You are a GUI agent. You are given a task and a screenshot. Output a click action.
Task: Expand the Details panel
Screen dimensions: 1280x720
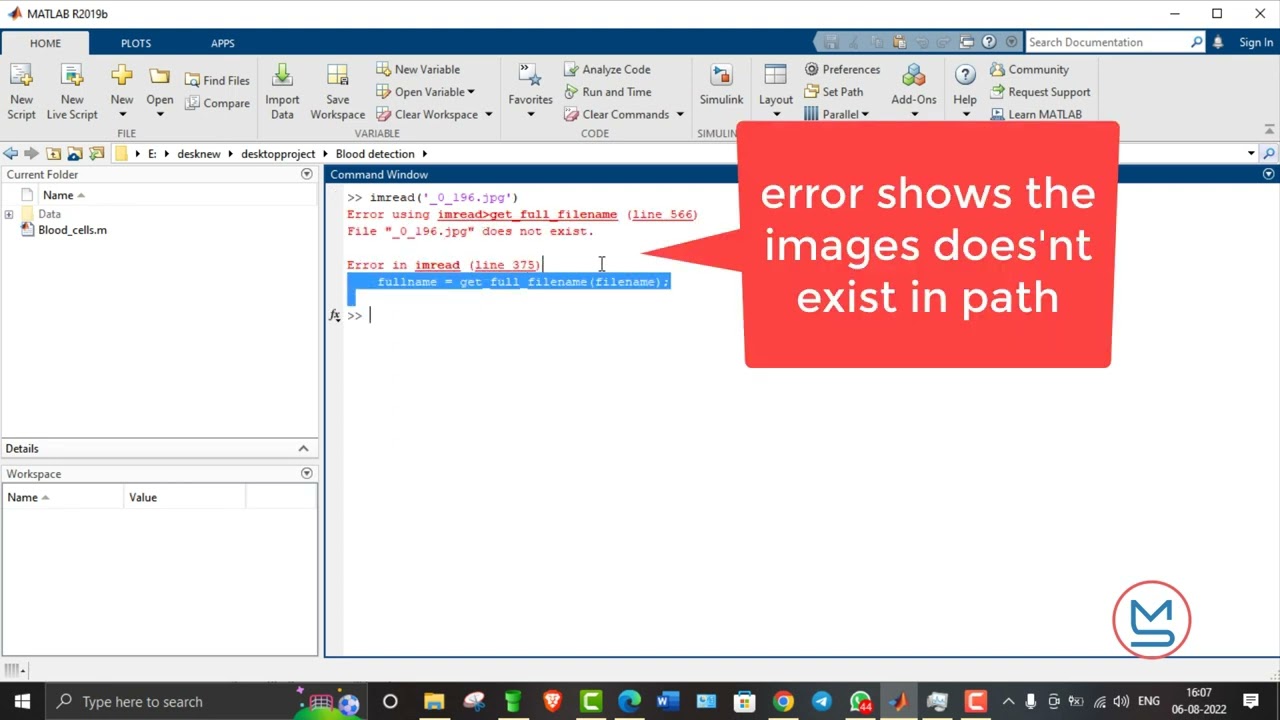click(x=303, y=448)
